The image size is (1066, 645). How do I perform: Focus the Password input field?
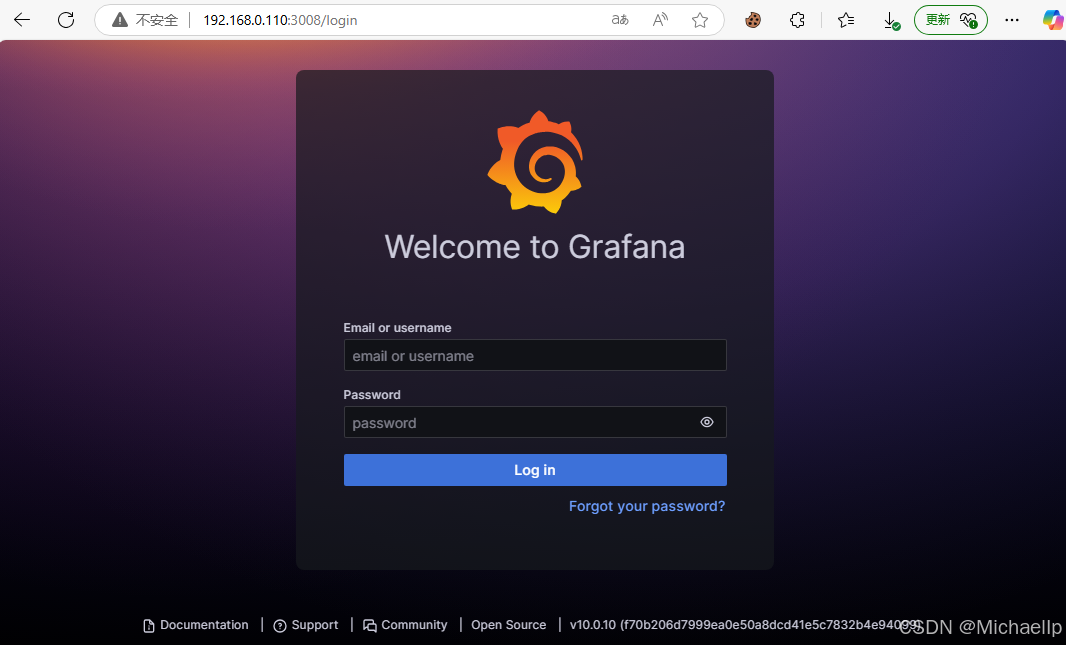(x=535, y=422)
